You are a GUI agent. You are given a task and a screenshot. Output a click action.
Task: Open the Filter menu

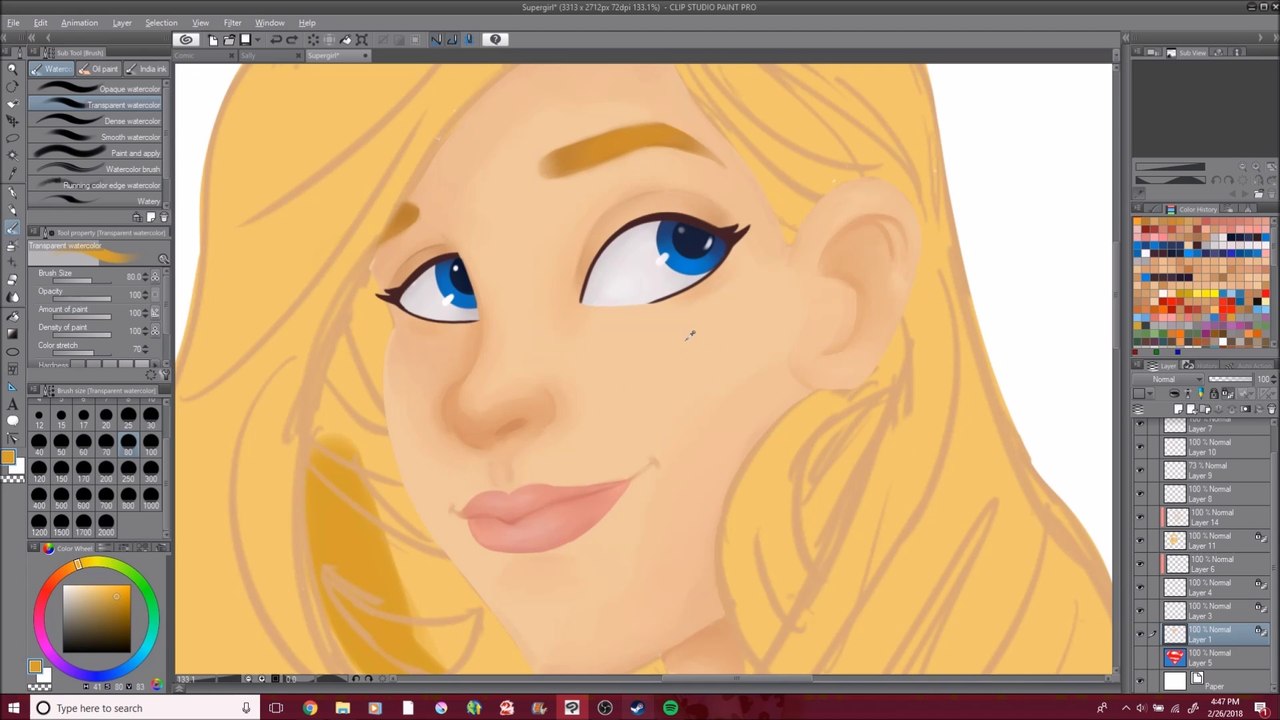(x=232, y=23)
